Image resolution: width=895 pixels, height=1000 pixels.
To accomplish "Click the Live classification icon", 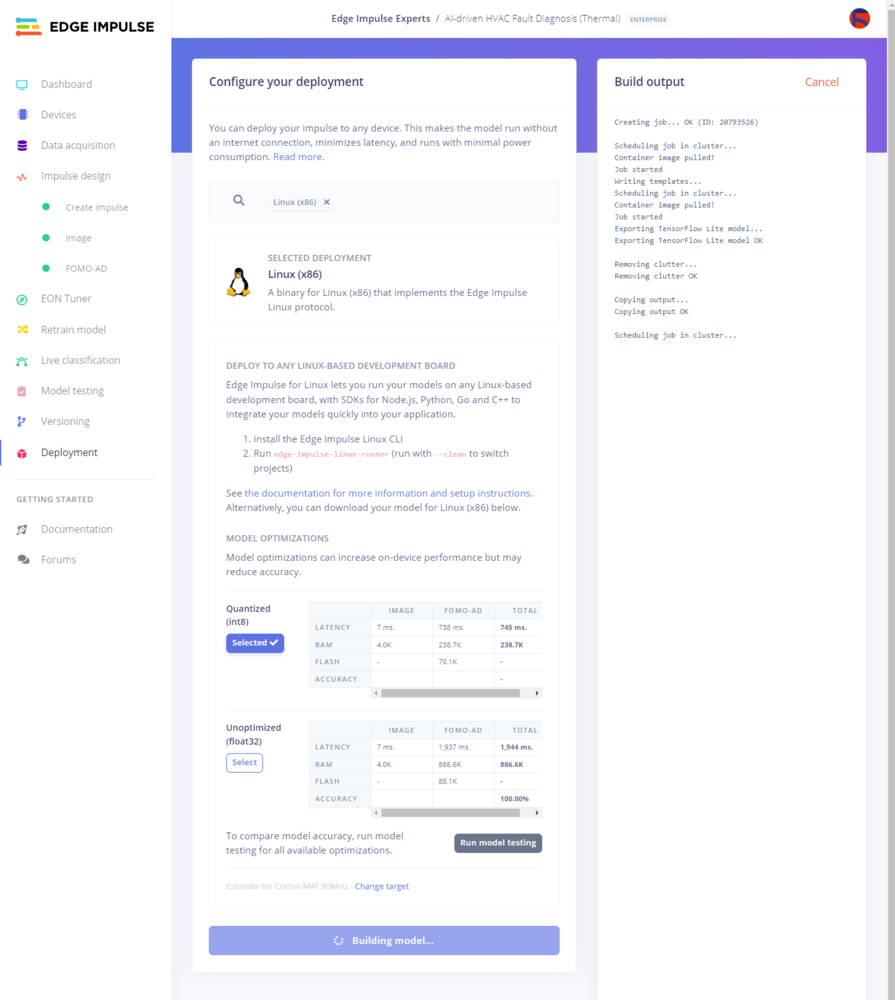I will click(x=22, y=361).
